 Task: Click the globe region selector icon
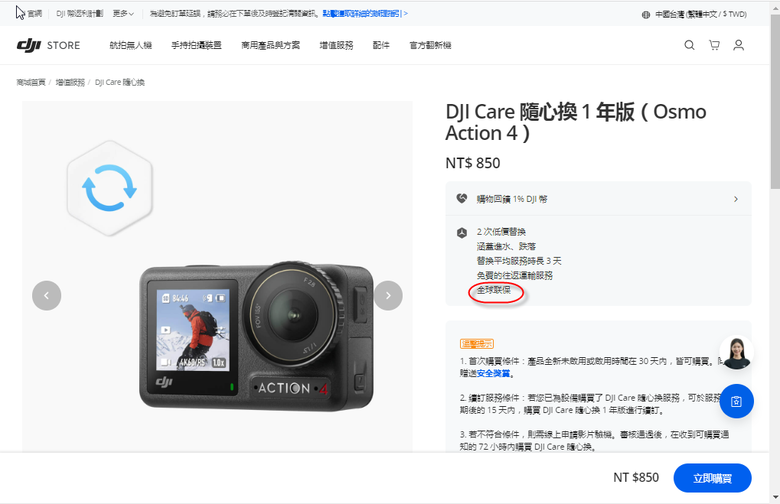coord(646,14)
